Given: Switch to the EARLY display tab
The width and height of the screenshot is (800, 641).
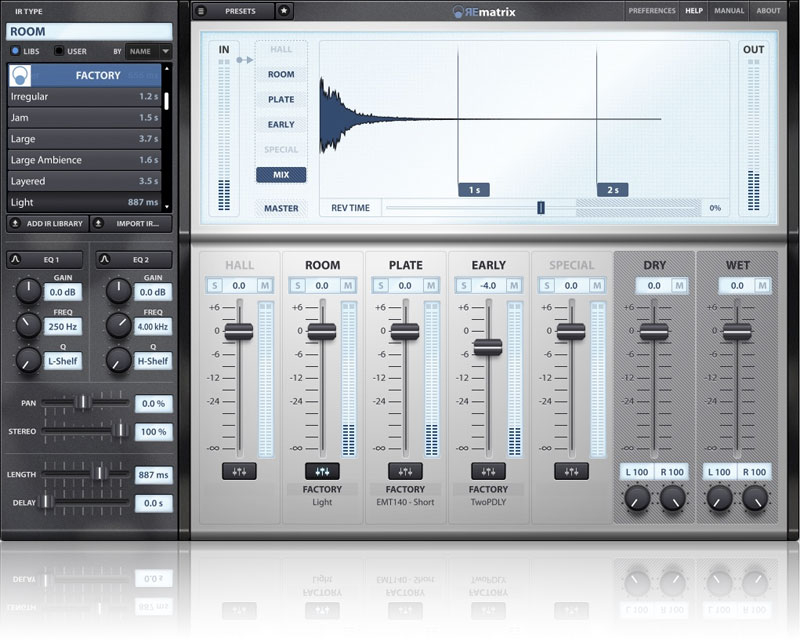Looking at the screenshot, I should pos(281,124).
